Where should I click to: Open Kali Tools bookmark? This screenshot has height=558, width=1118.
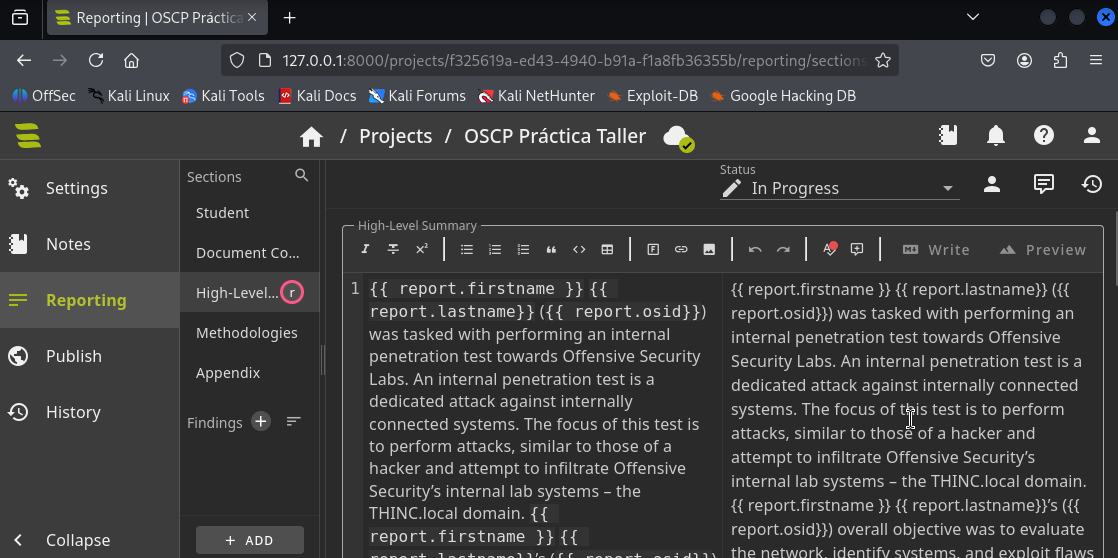click(223, 95)
